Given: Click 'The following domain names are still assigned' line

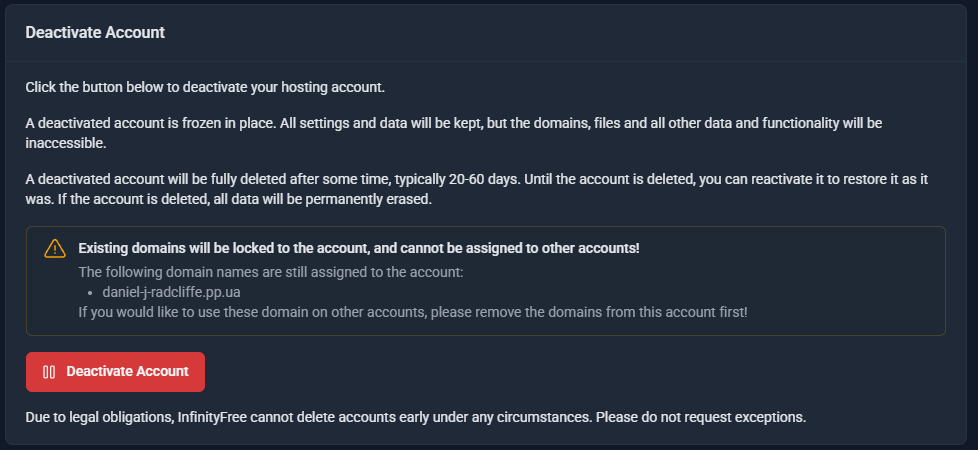Looking at the screenshot, I should (271, 271).
